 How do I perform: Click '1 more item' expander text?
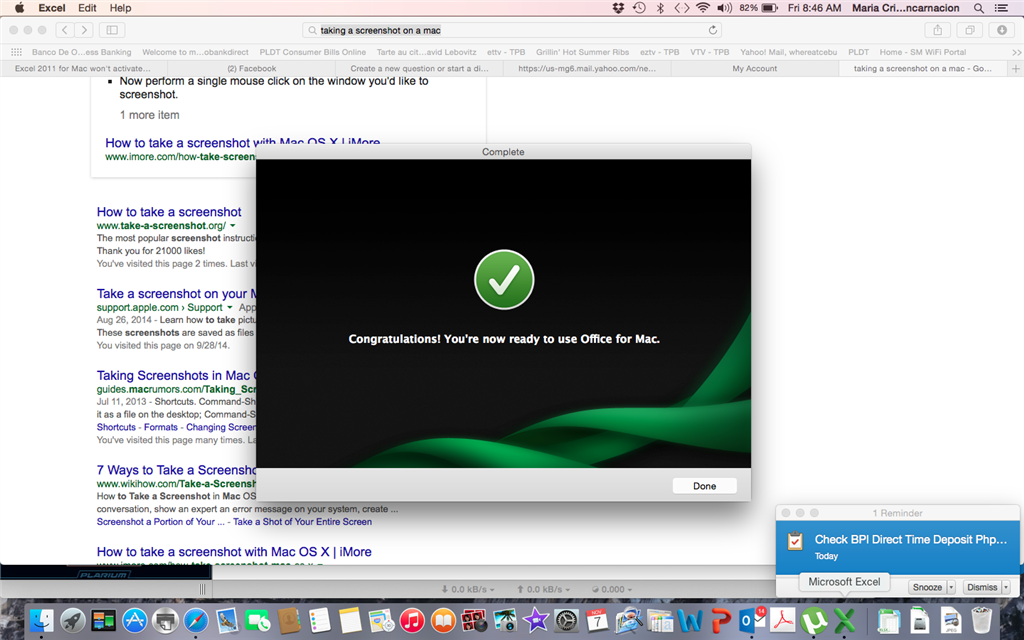click(149, 115)
